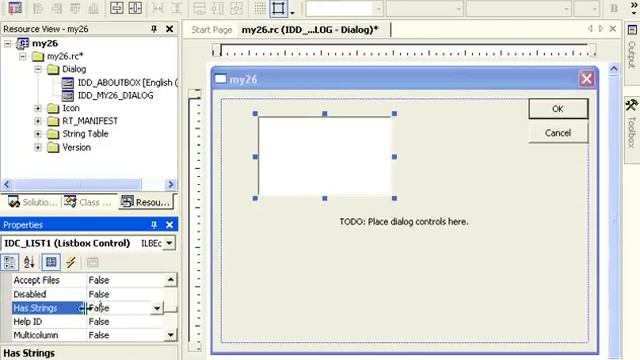Click the Make Same Height icon
Screen dimensions: 640x360
[218, 8]
